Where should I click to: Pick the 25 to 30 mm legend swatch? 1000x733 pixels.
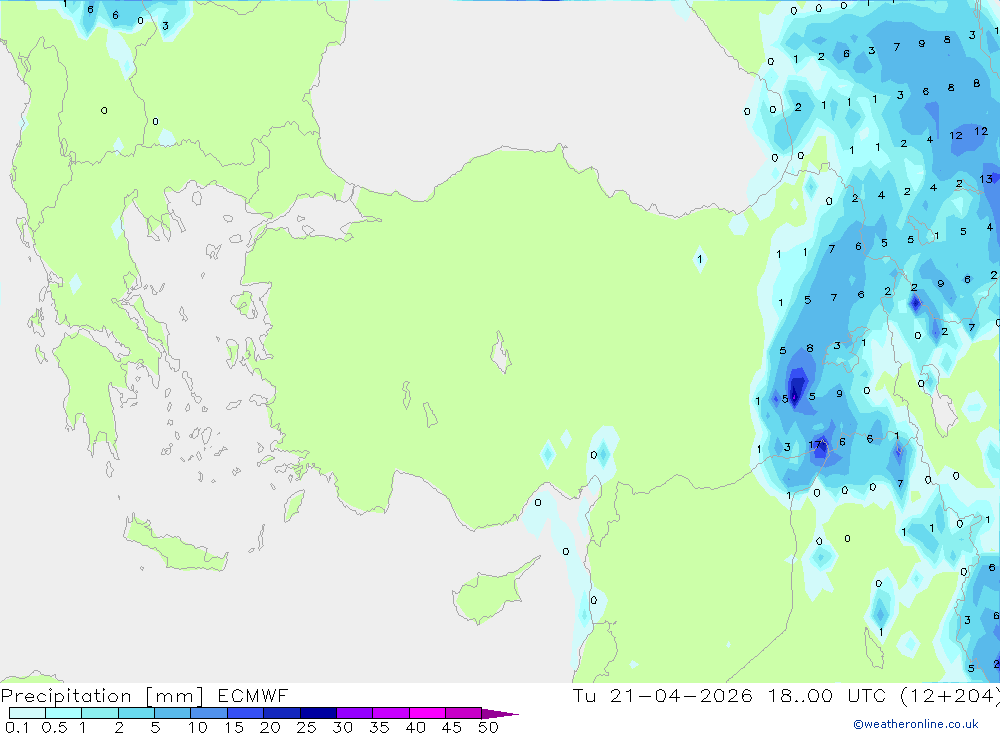point(318,713)
